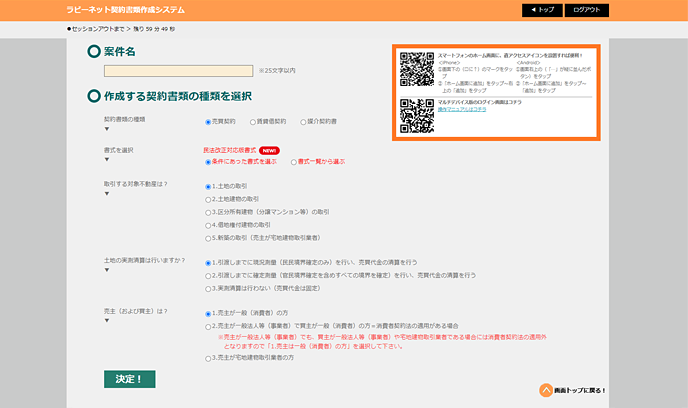
Task: Click 画面トップに戻る arrow icon
Action: click(x=546, y=390)
